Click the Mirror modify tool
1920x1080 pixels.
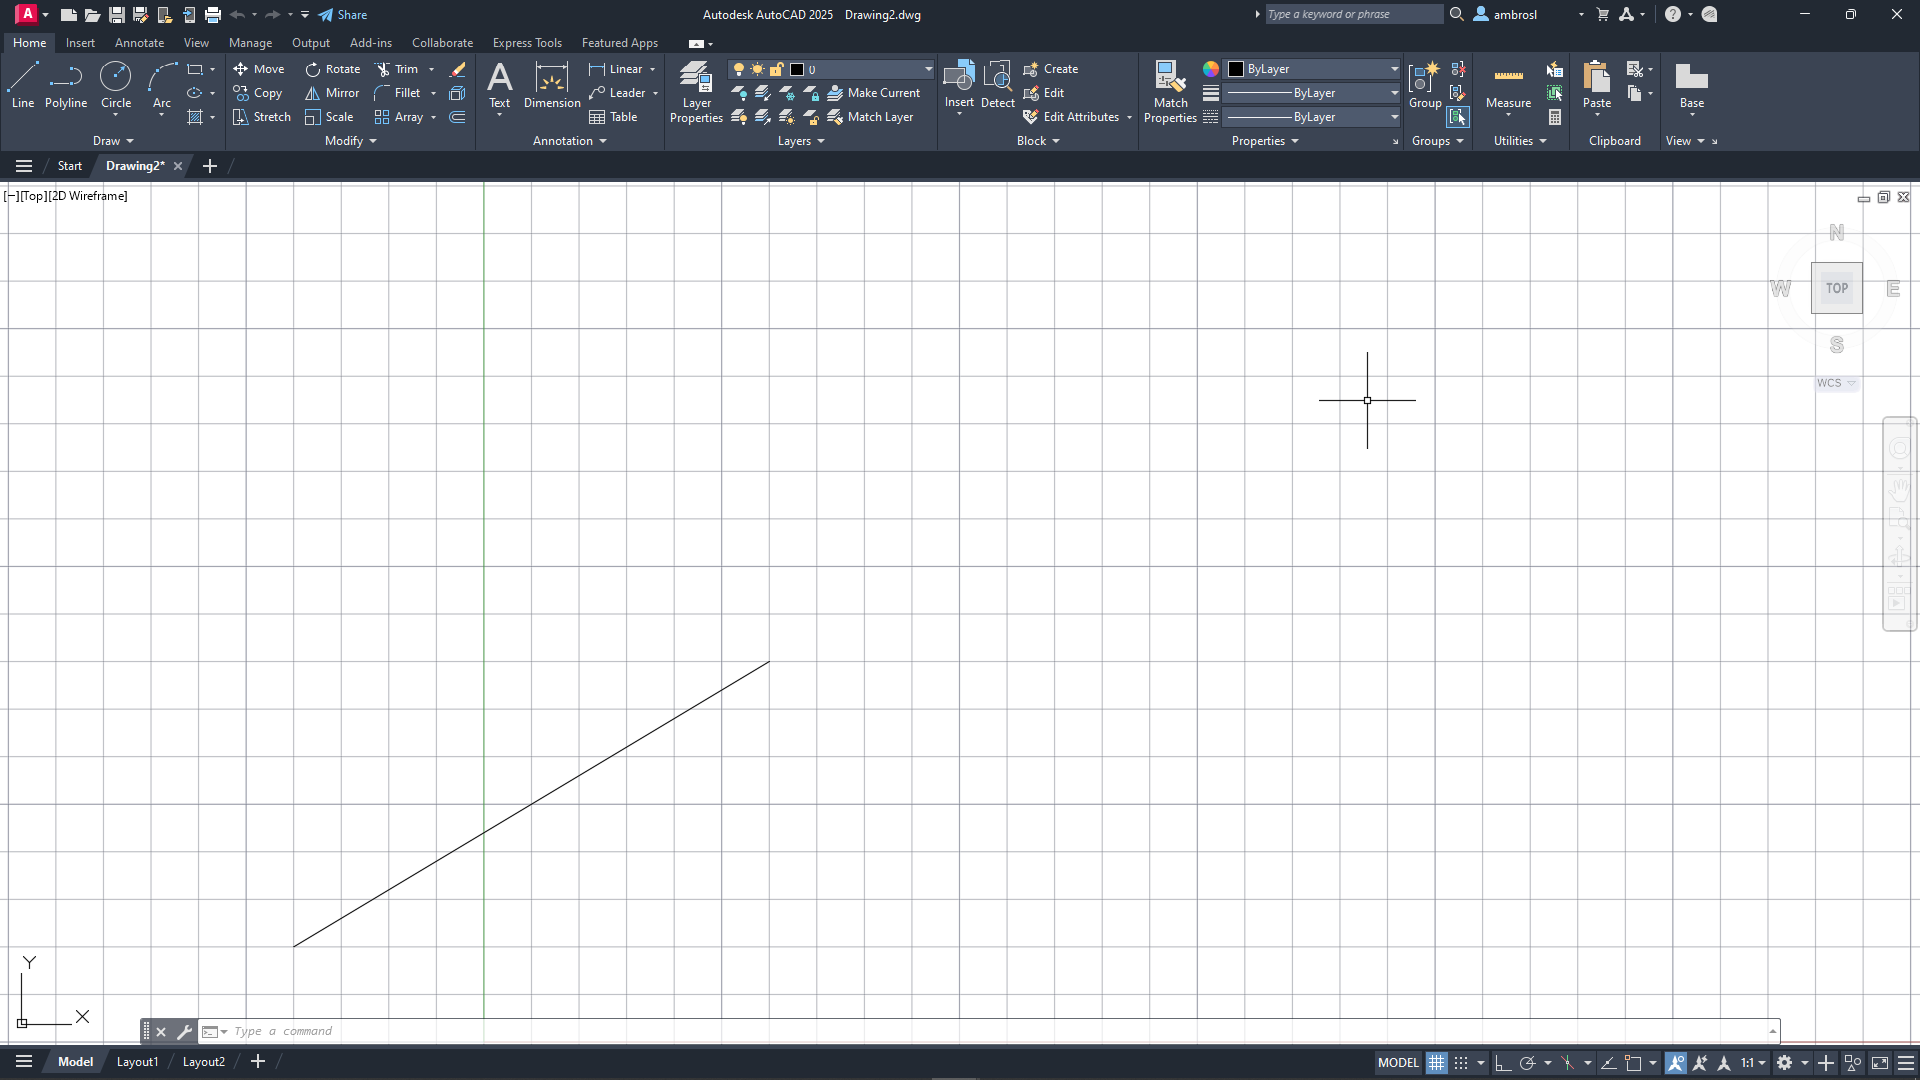coord(332,93)
